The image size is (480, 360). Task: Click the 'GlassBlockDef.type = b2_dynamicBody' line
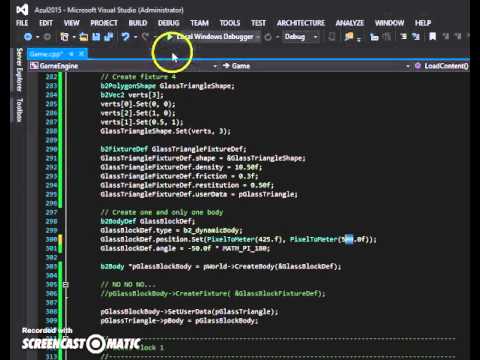171,230
